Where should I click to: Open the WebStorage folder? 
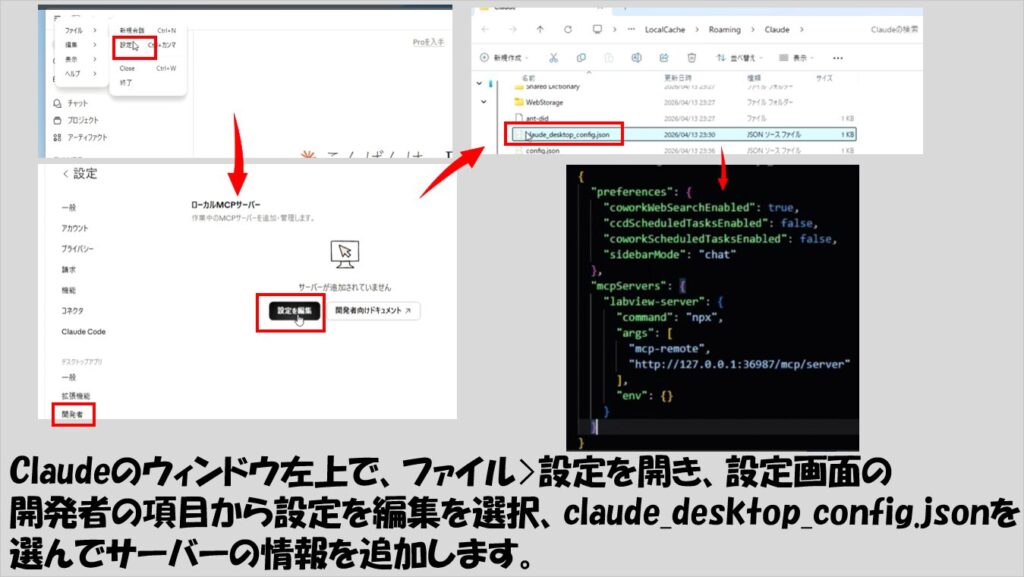point(544,101)
